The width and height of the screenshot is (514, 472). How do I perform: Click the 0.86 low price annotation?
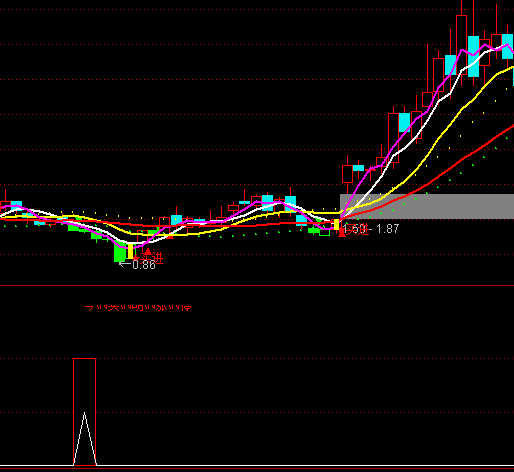pos(137,265)
